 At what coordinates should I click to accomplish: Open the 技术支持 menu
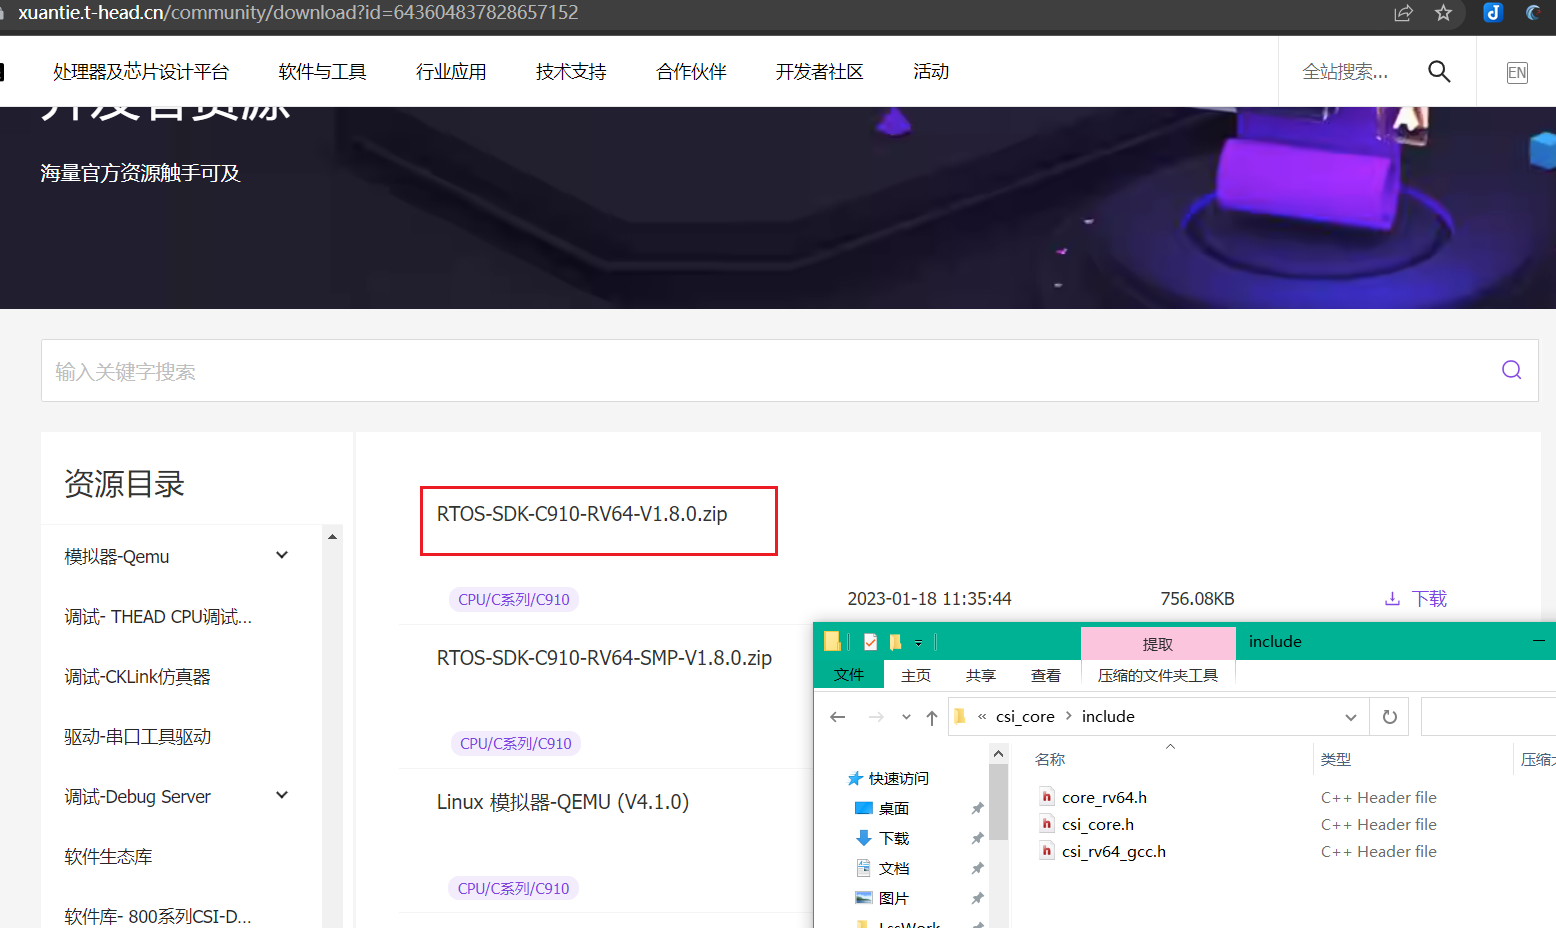571,72
